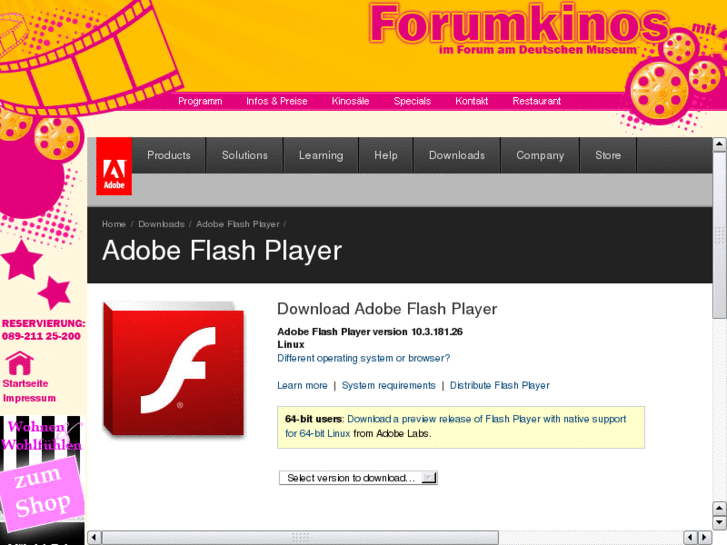Click the vertical scrollbar thumb
The height and width of the screenshot is (545, 727).
[719, 235]
